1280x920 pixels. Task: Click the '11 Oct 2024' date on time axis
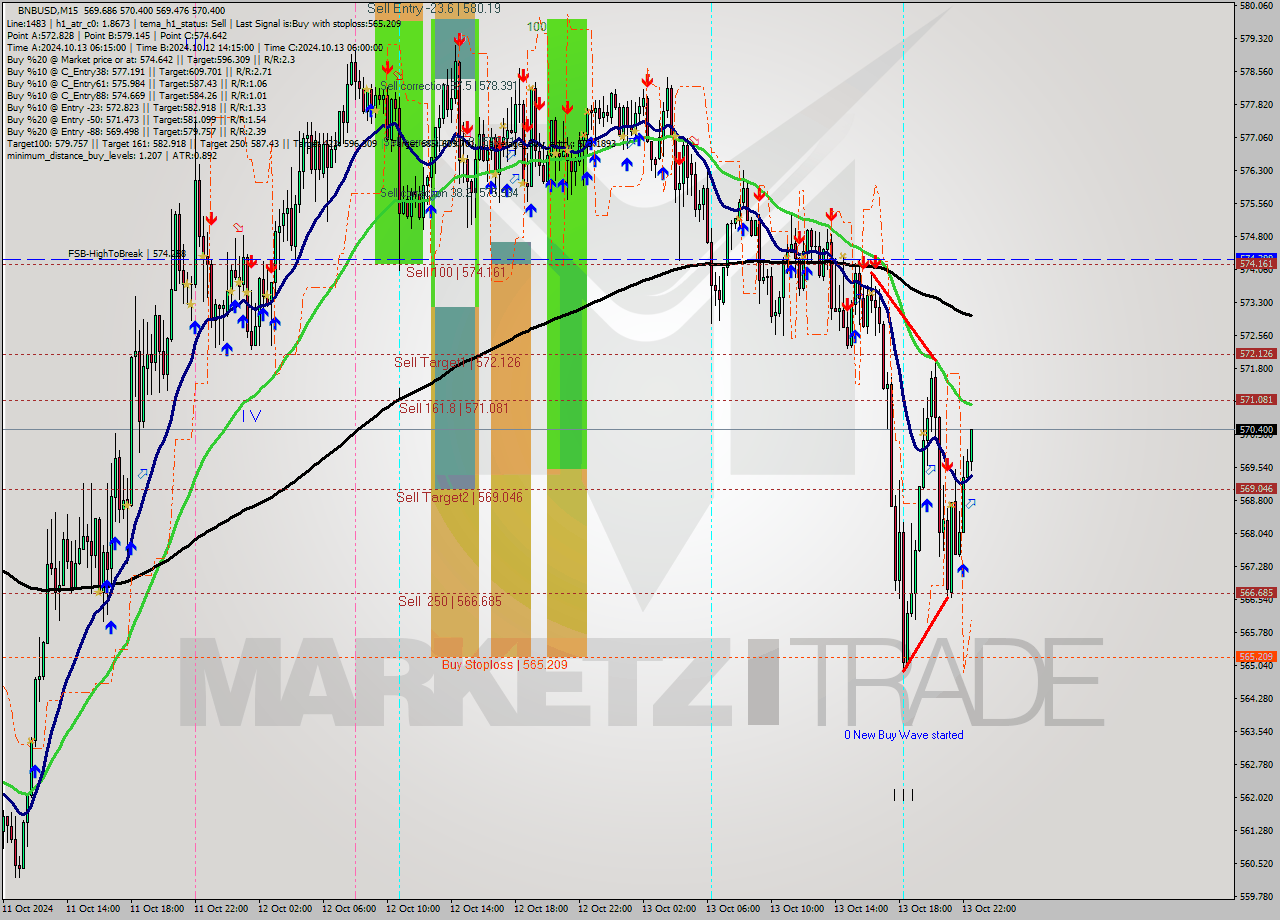26,909
